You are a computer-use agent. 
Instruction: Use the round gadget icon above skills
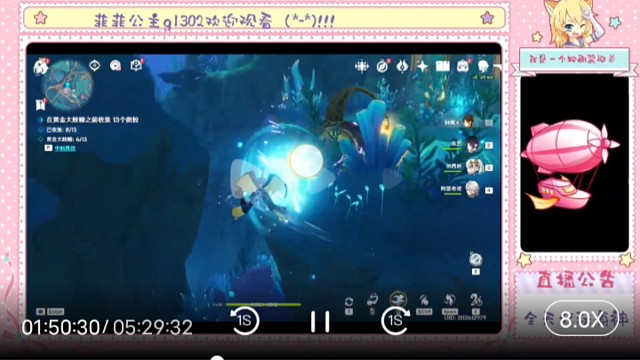pyautogui.click(x=476, y=259)
